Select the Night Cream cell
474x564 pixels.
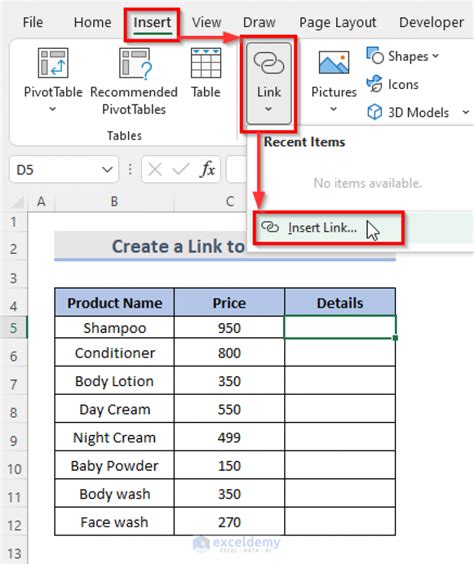pos(114,437)
